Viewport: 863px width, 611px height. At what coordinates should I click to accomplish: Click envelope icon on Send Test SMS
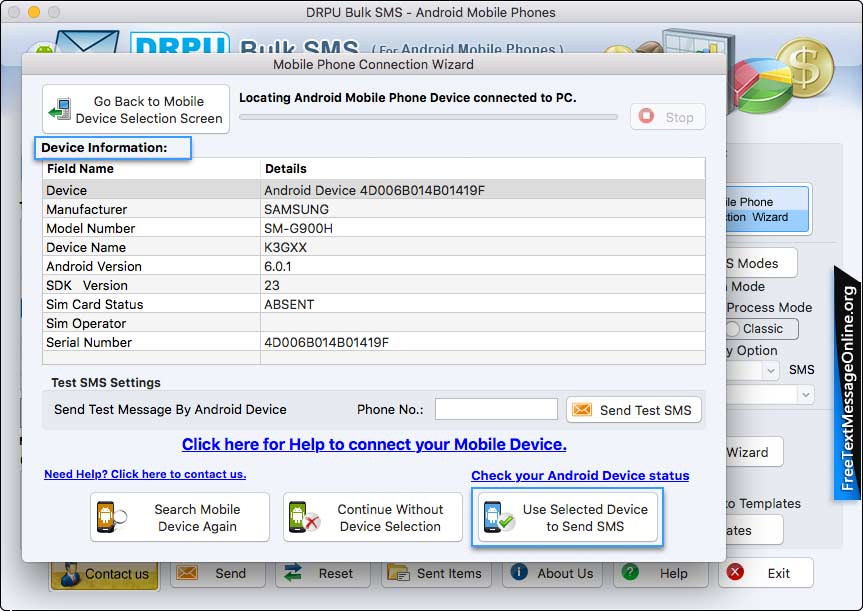pyautogui.click(x=582, y=410)
